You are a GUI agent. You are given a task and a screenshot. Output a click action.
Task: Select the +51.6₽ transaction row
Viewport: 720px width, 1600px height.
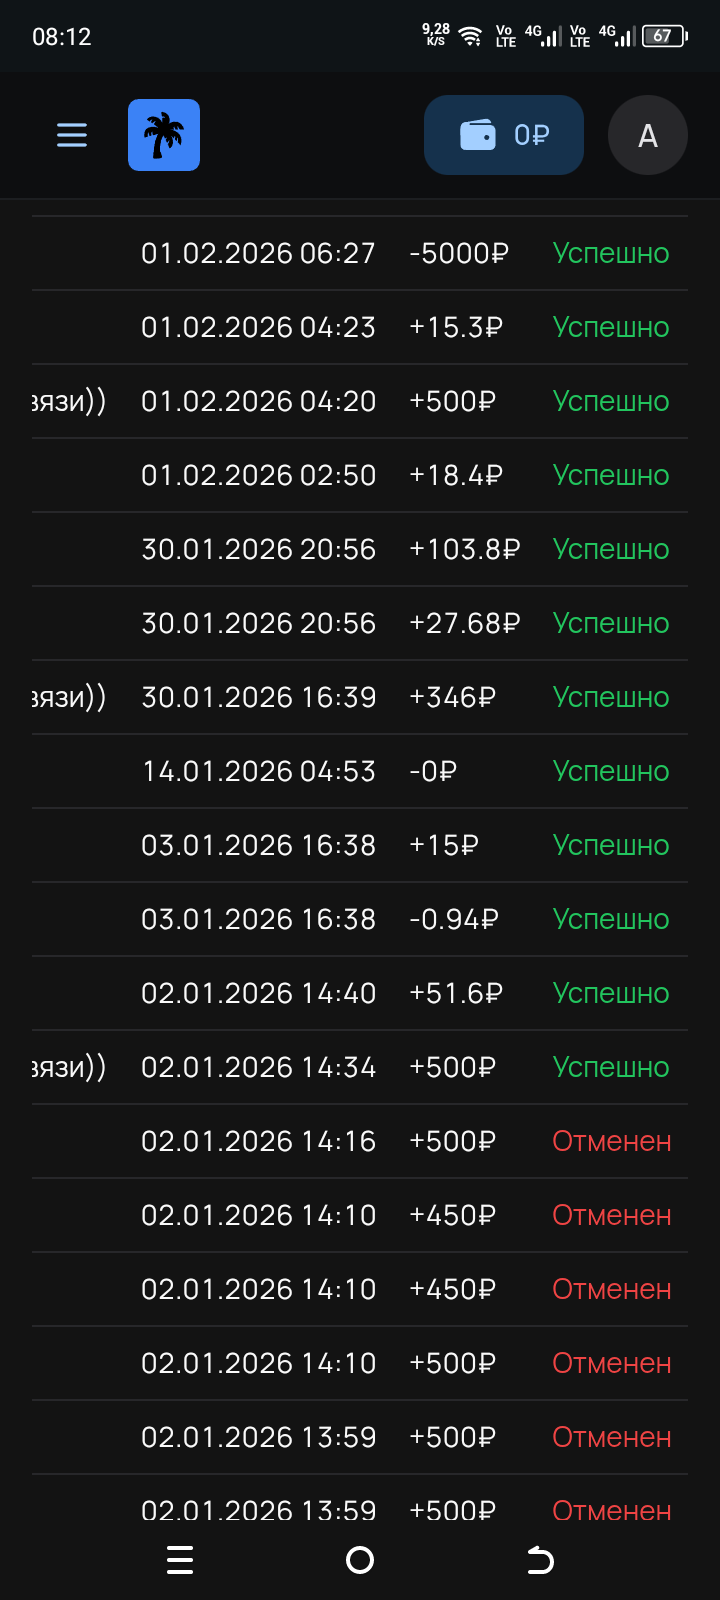point(360,993)
